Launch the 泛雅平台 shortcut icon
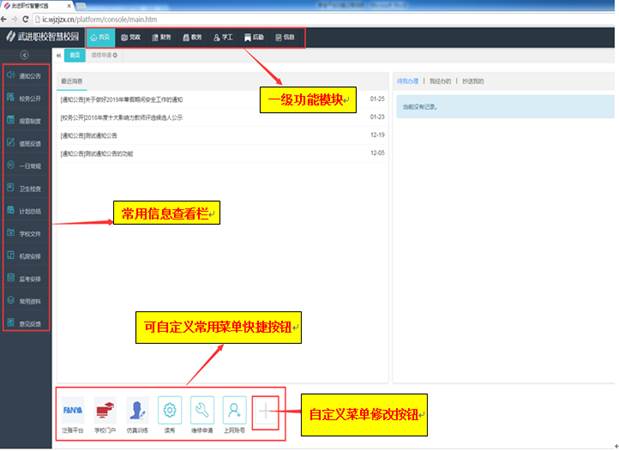The image size is (619, 451). point(73,415)
